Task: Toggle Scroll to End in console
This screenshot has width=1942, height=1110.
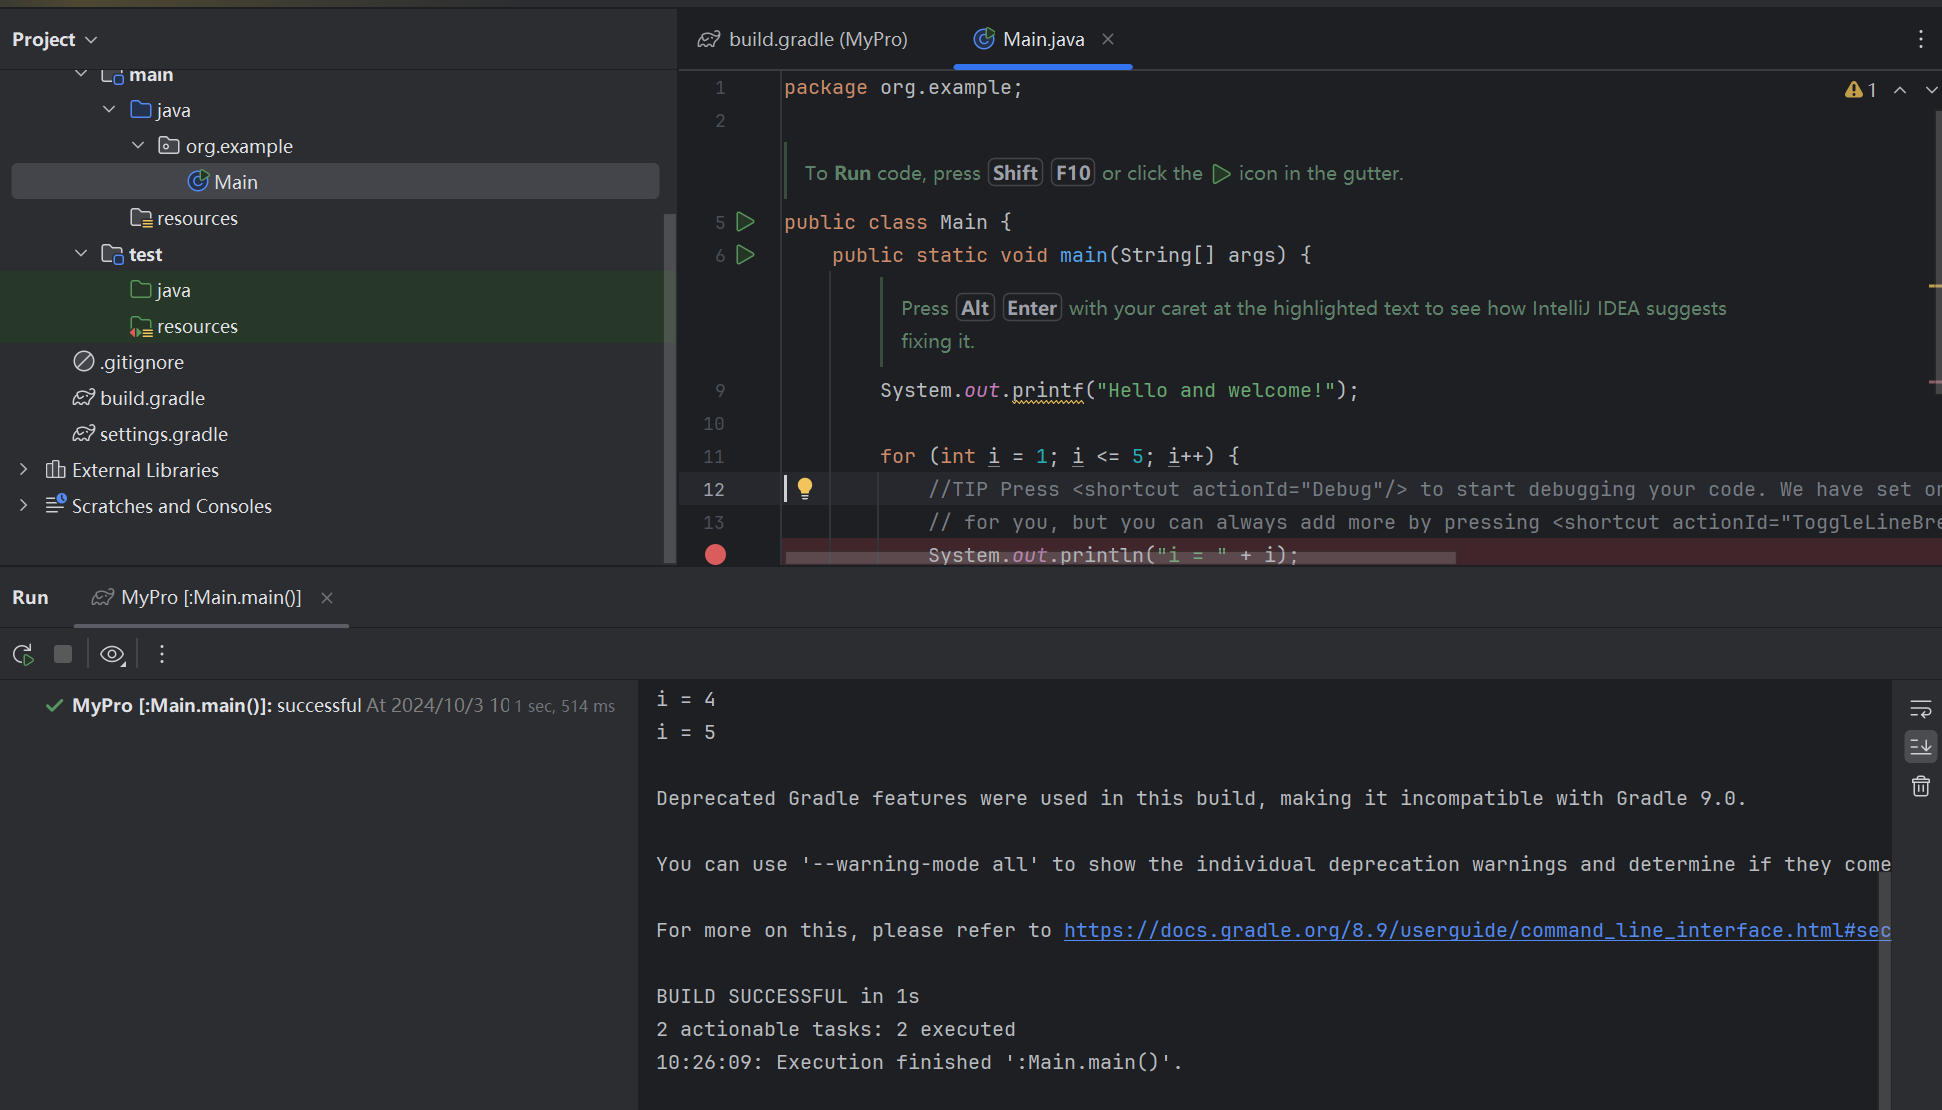Action: (1920, 747)
